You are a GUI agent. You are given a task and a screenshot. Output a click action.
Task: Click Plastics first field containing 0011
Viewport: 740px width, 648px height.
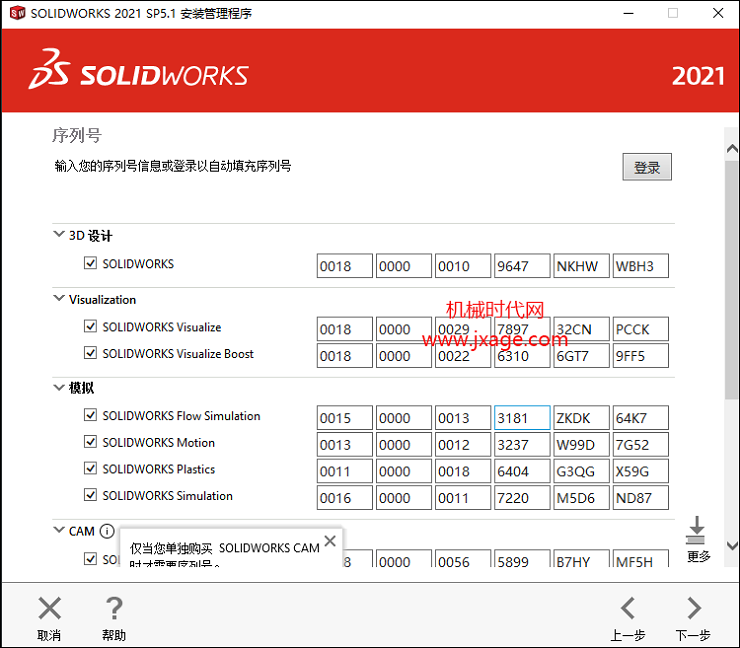(345, 471)
